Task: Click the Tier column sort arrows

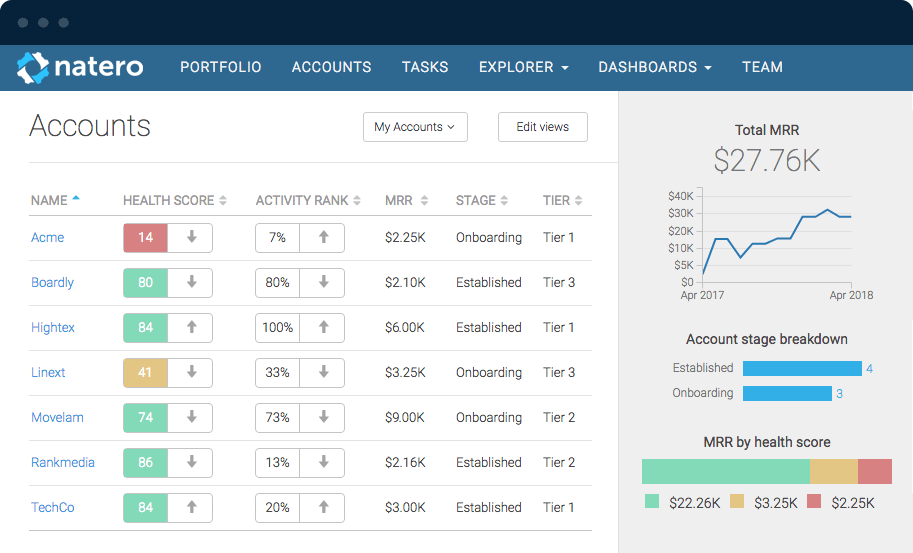Action: [x=578, y=200]
